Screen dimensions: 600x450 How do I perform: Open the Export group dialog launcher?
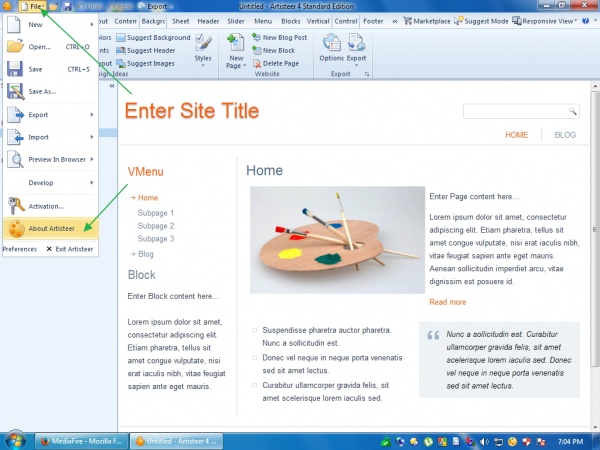click(367, 74)
